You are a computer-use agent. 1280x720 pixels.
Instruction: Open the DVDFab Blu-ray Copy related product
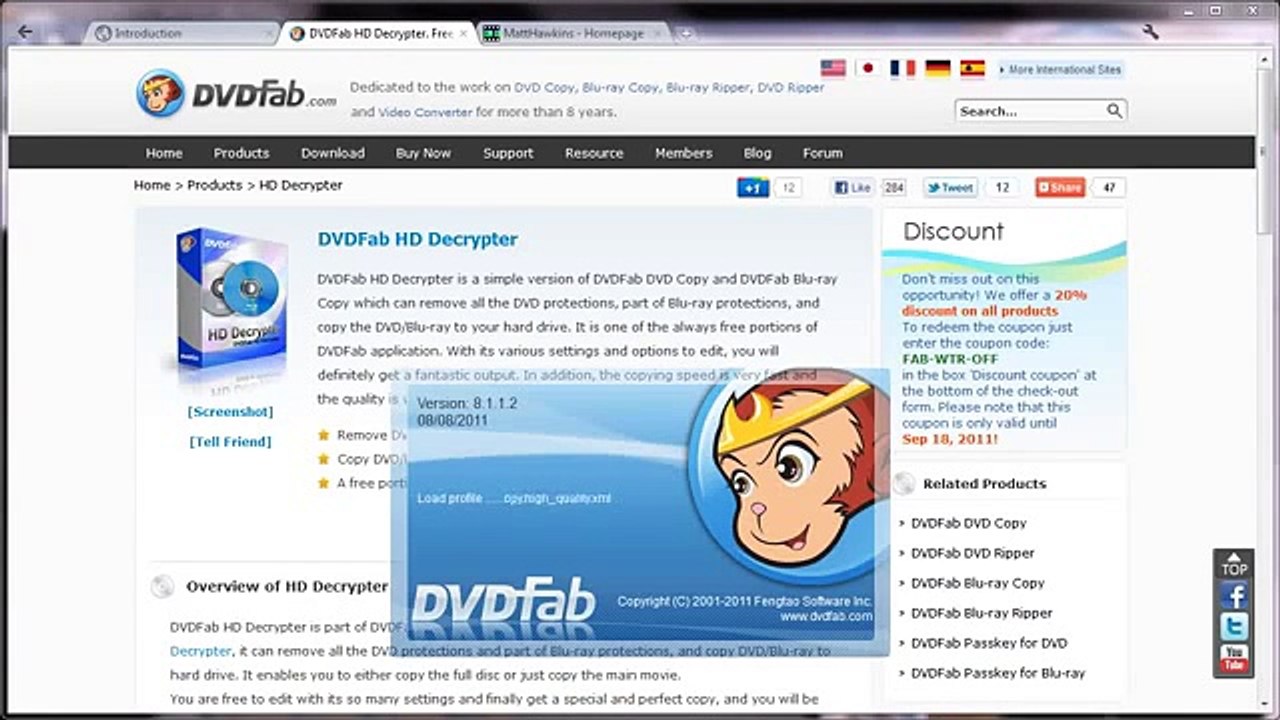[978, 583]
